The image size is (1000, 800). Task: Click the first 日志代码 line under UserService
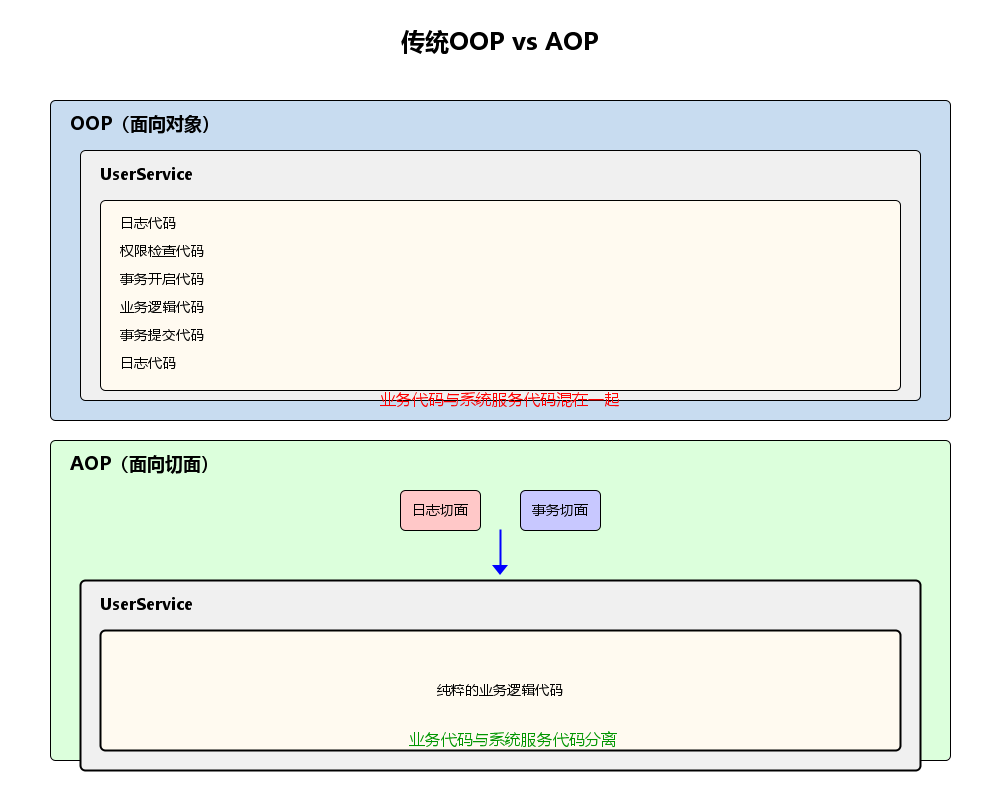tap(148, 223)
